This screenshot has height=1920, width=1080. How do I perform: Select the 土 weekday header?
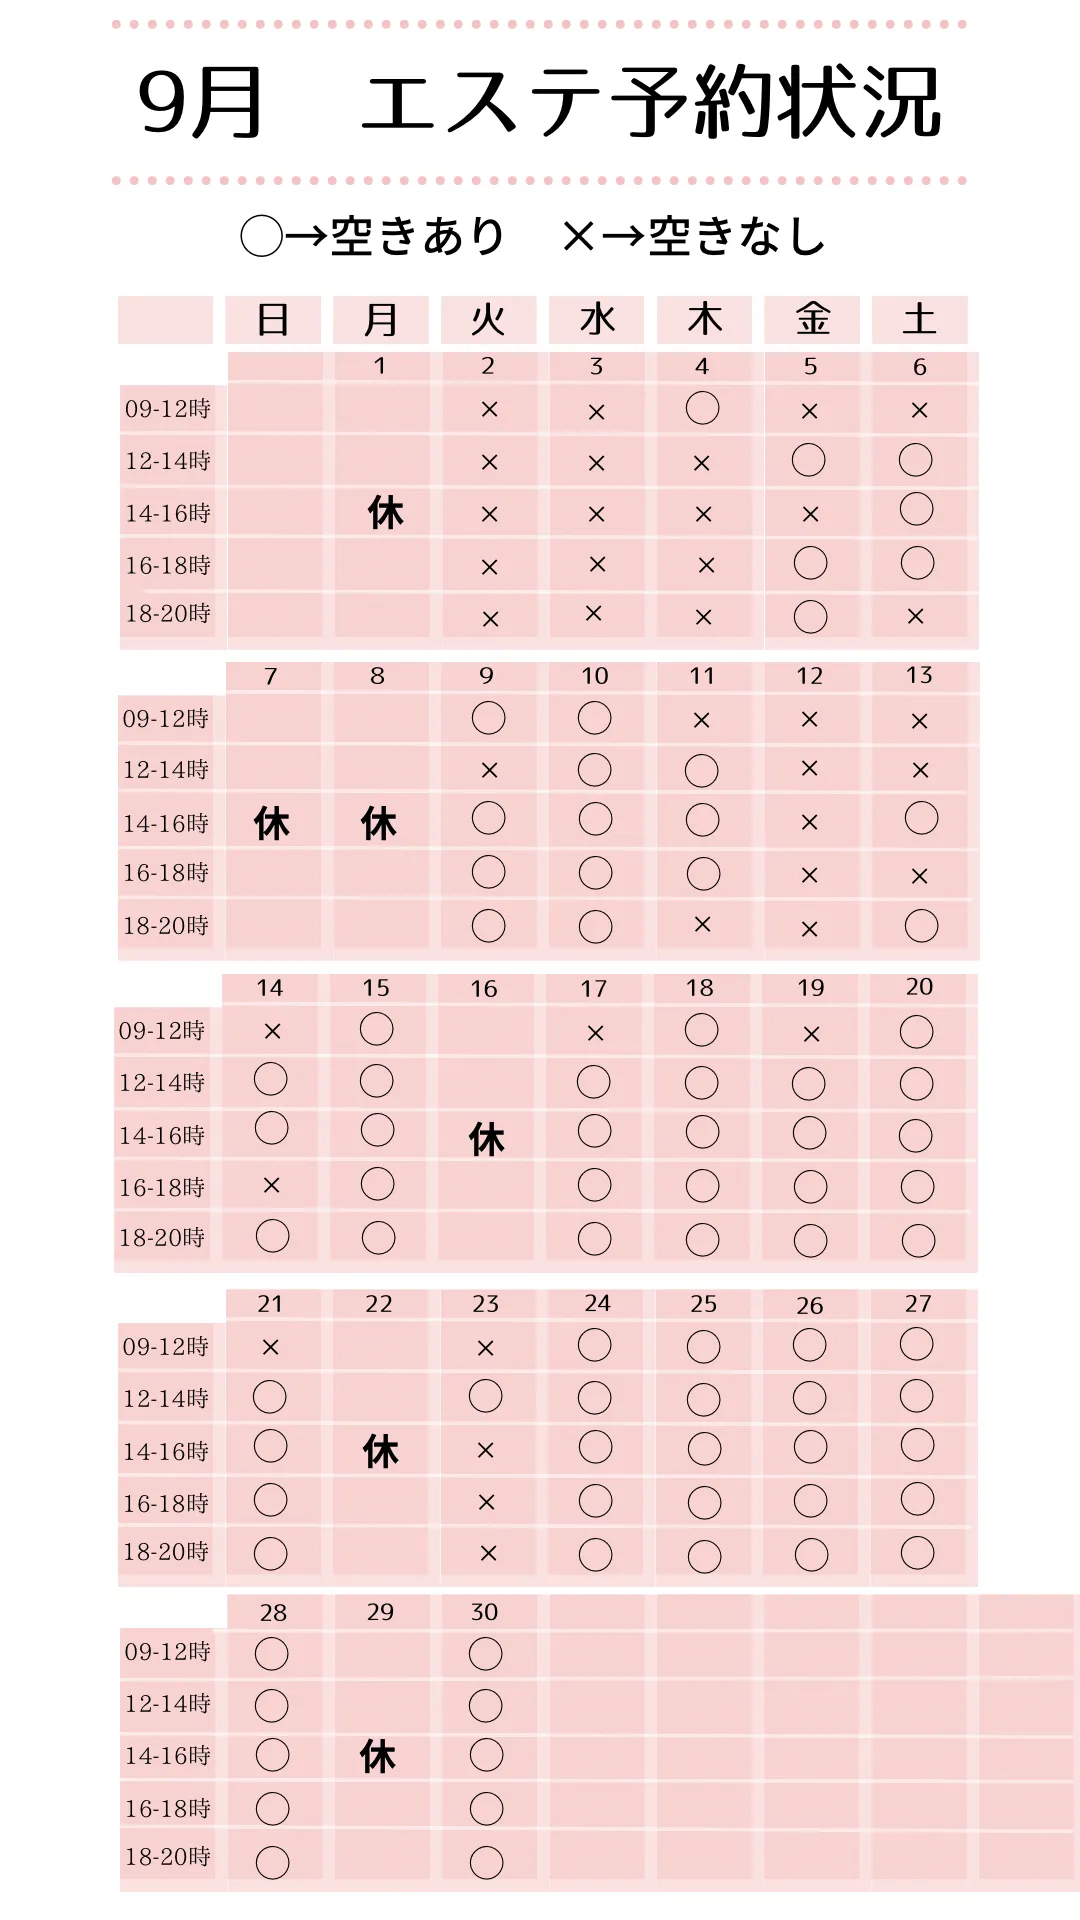[919, 320]
